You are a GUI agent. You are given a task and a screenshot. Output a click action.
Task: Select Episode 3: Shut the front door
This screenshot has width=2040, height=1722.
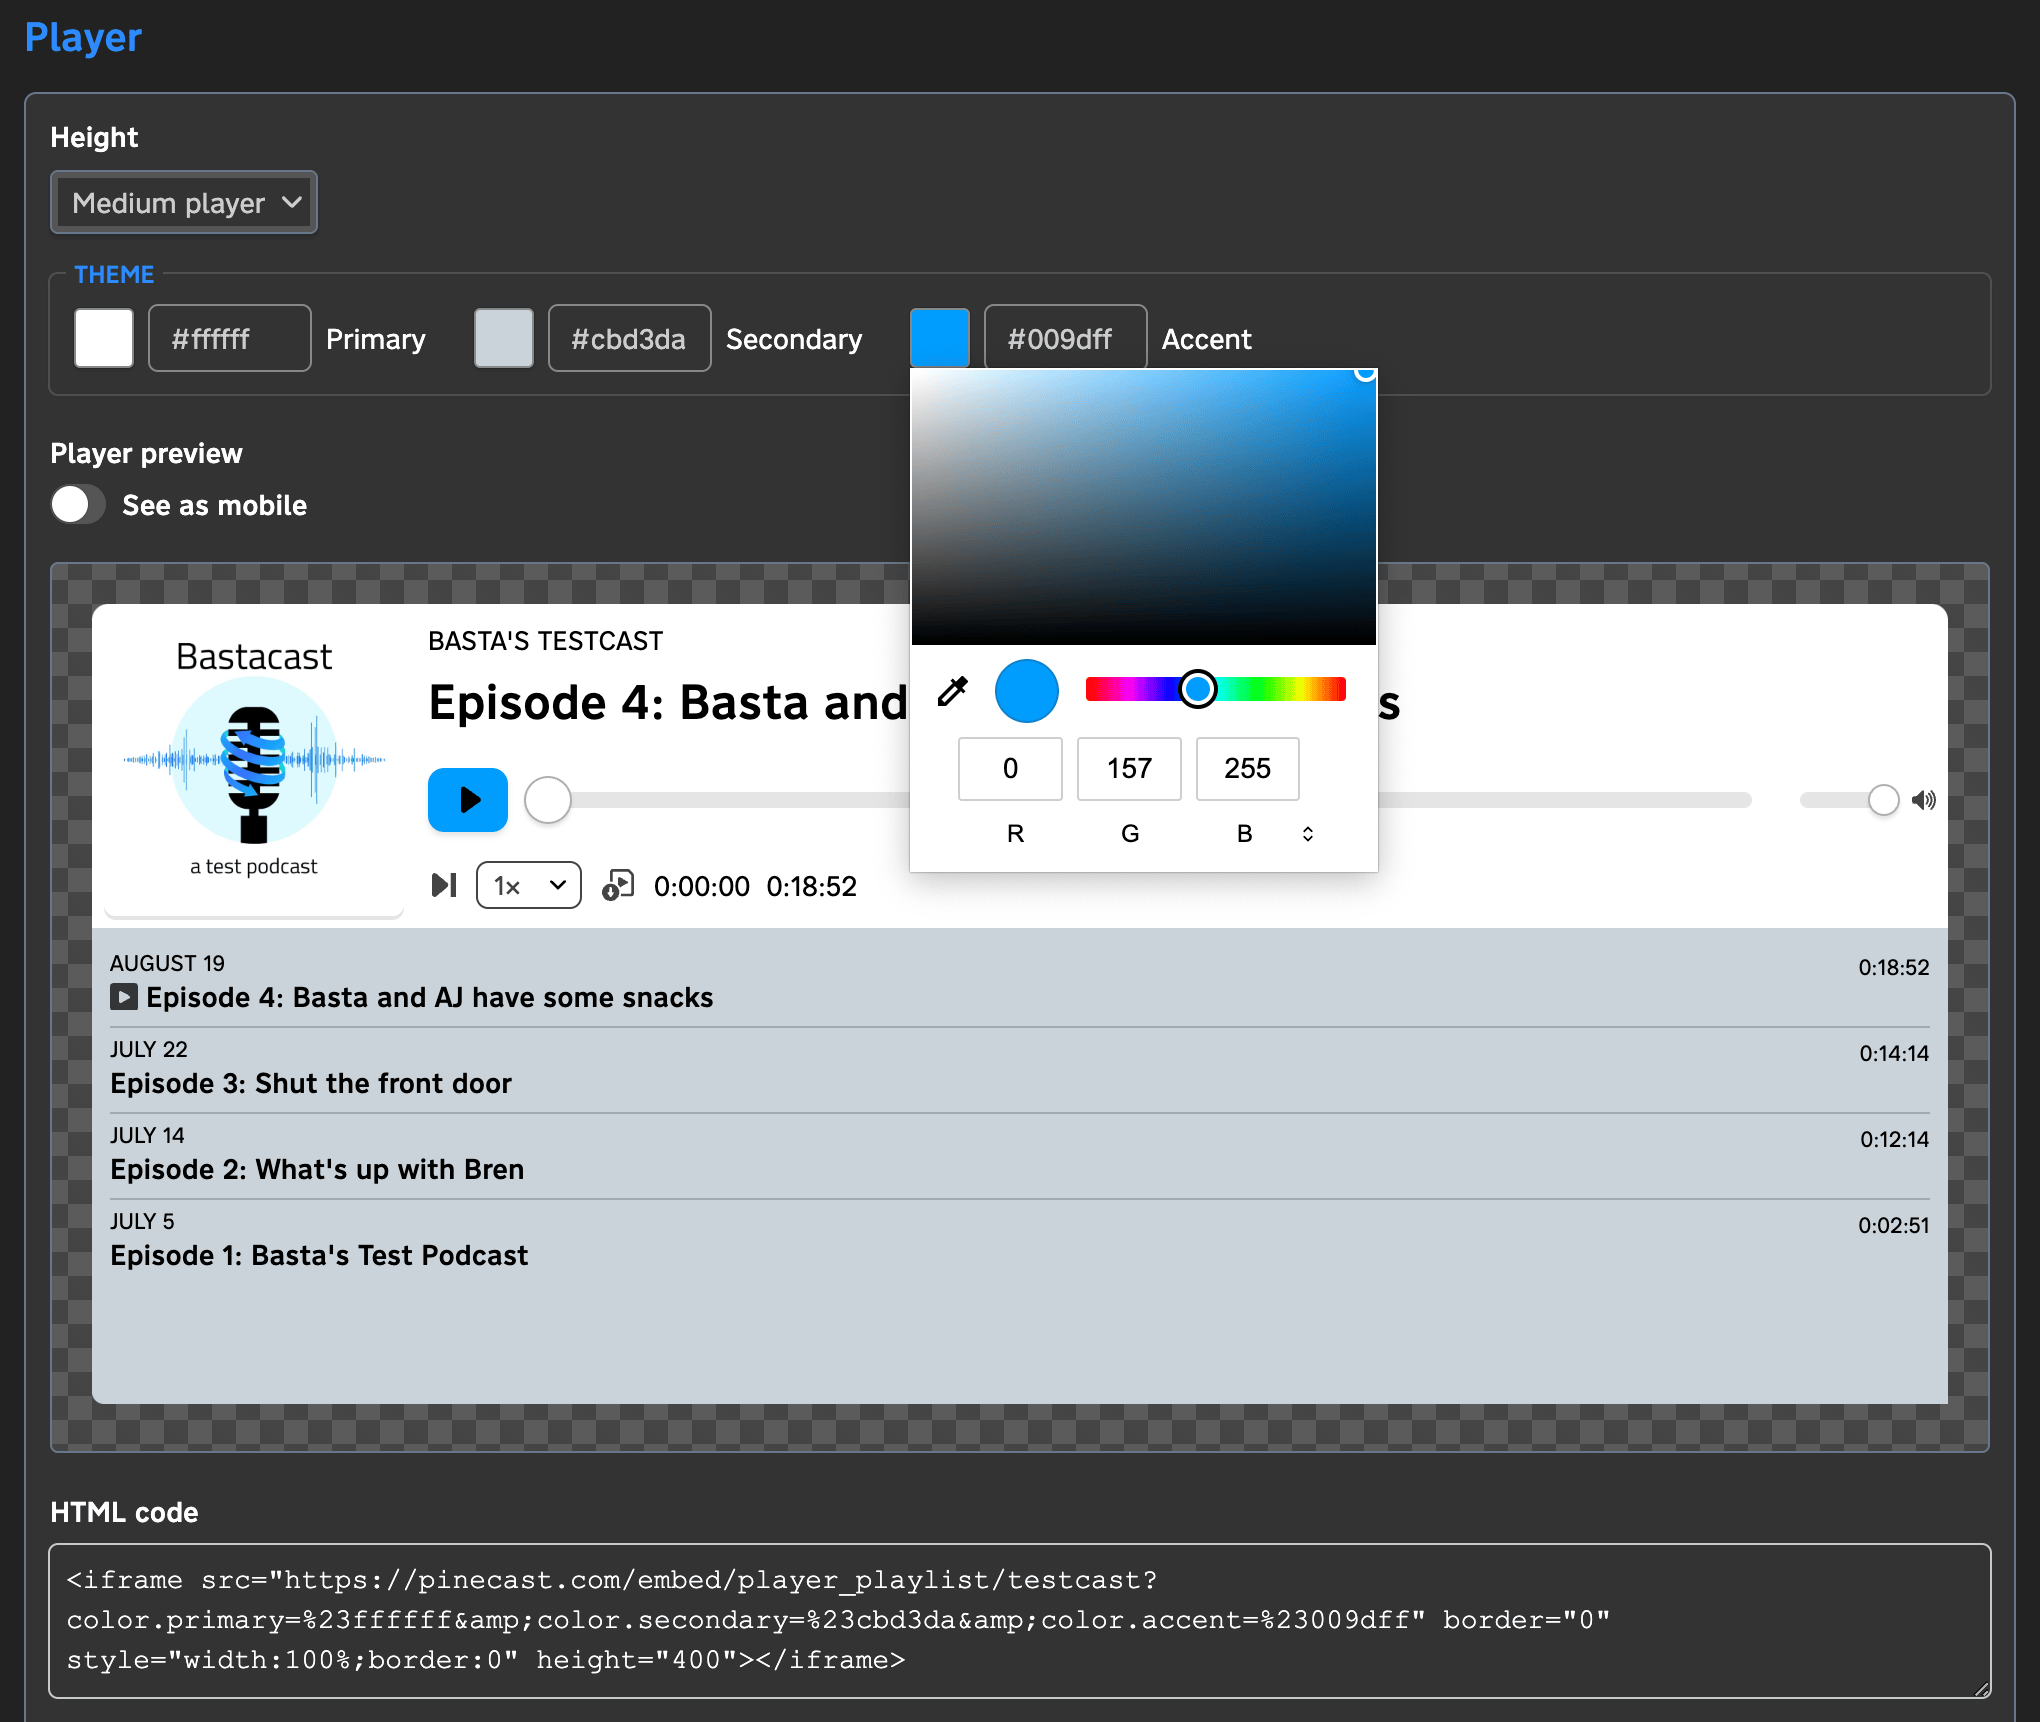coord(310,1083)
